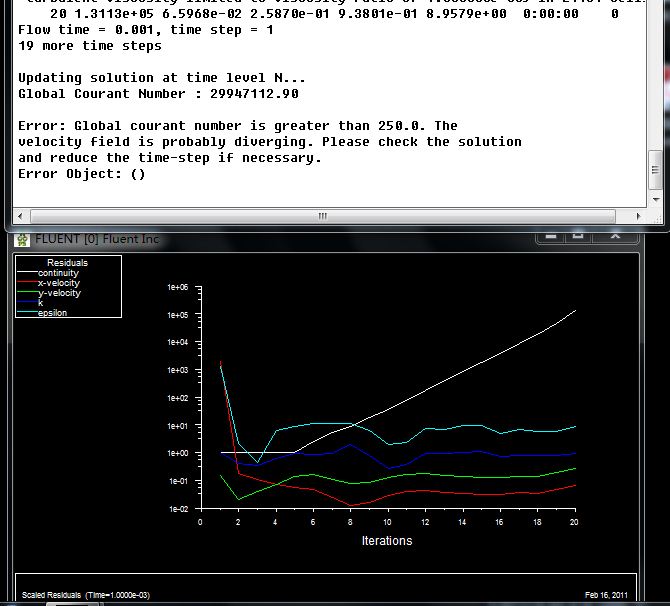Click the Residuals legend heading
This screenshot has width=670, height=606.
point(67,263)
